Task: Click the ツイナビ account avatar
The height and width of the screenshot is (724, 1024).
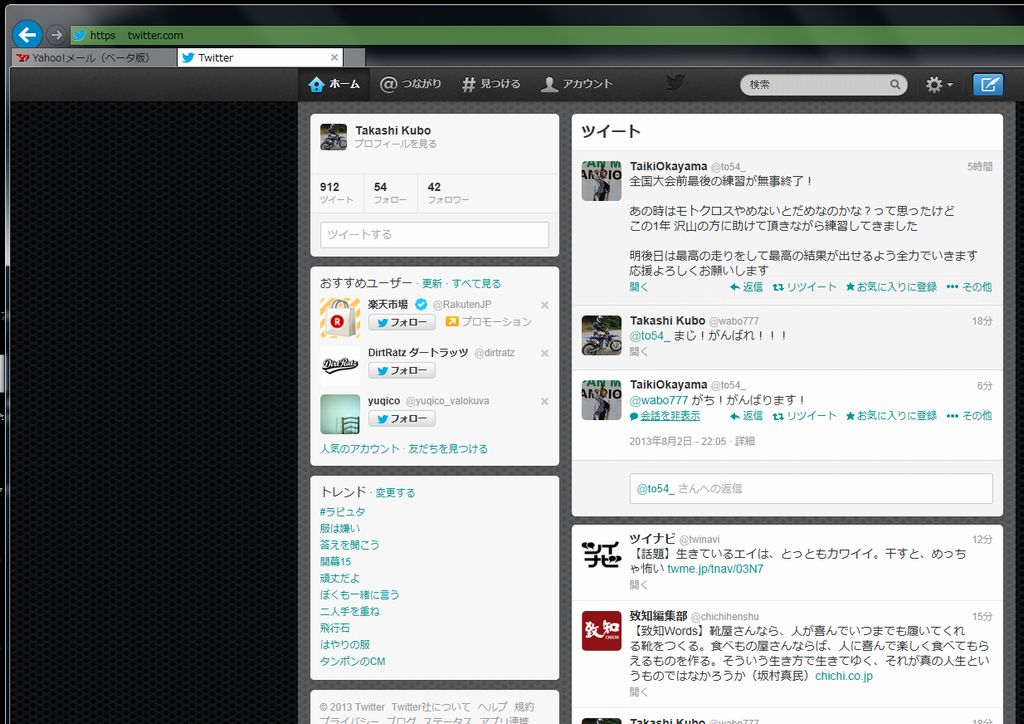Action: [x=601, y=556]
